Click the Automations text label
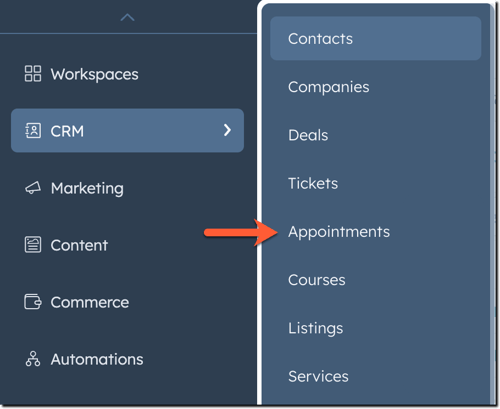Screen dimensions: 500x409 [x=97, y=359]
